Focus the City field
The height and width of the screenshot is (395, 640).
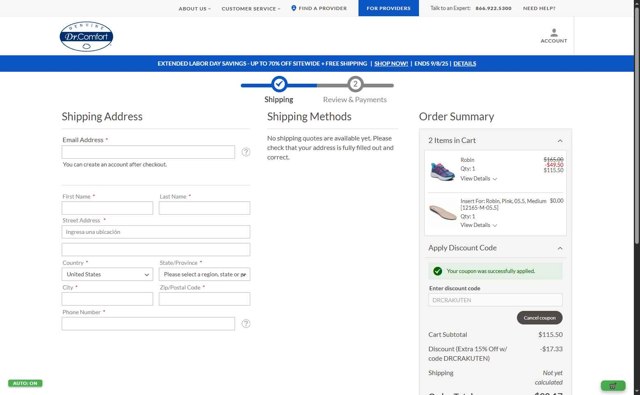click(x=107, y=299)
